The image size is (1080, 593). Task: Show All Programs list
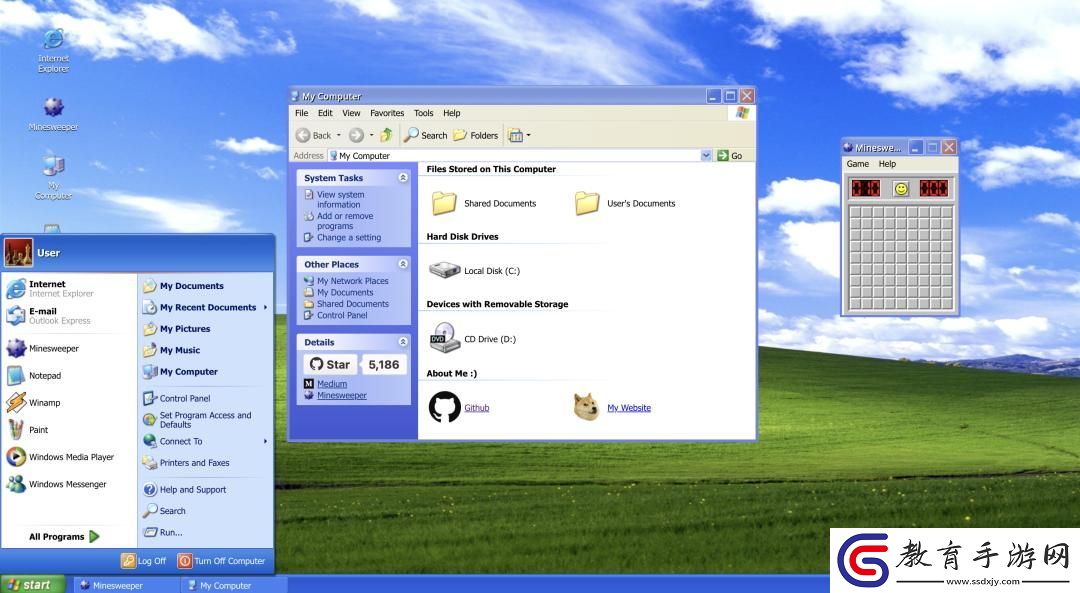(64, 537)
